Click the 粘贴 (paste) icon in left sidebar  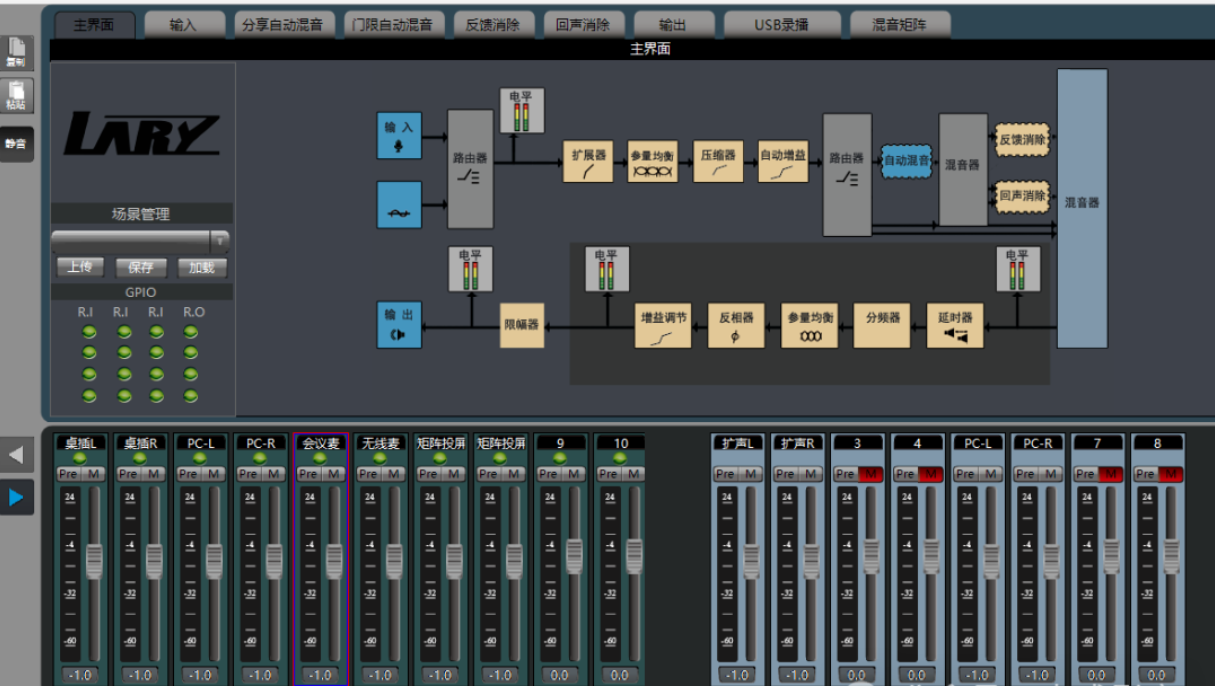coord(16,95)
